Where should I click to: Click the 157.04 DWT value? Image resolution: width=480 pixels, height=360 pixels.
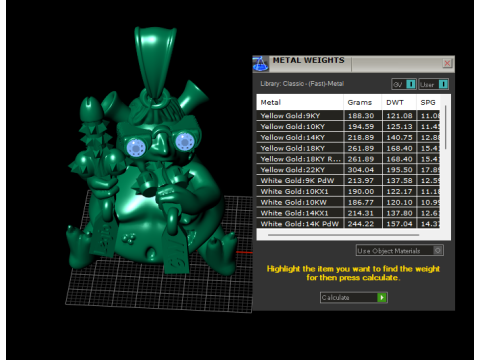399,224
